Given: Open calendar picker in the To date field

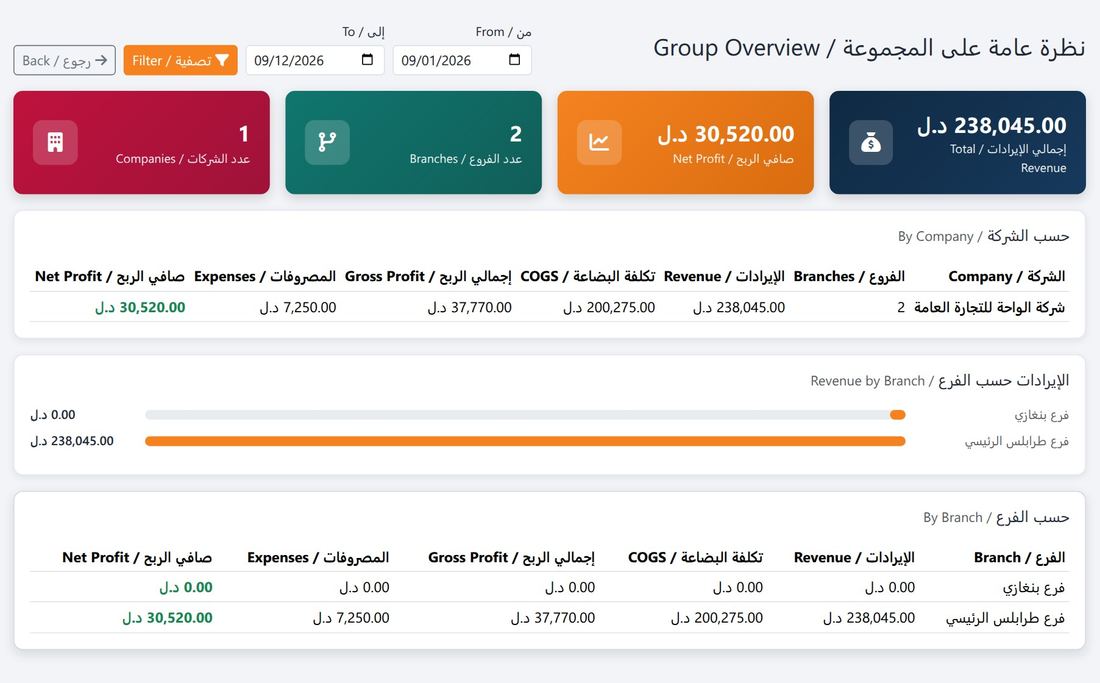Looking at the screenshot, I should tap(367, 60).
